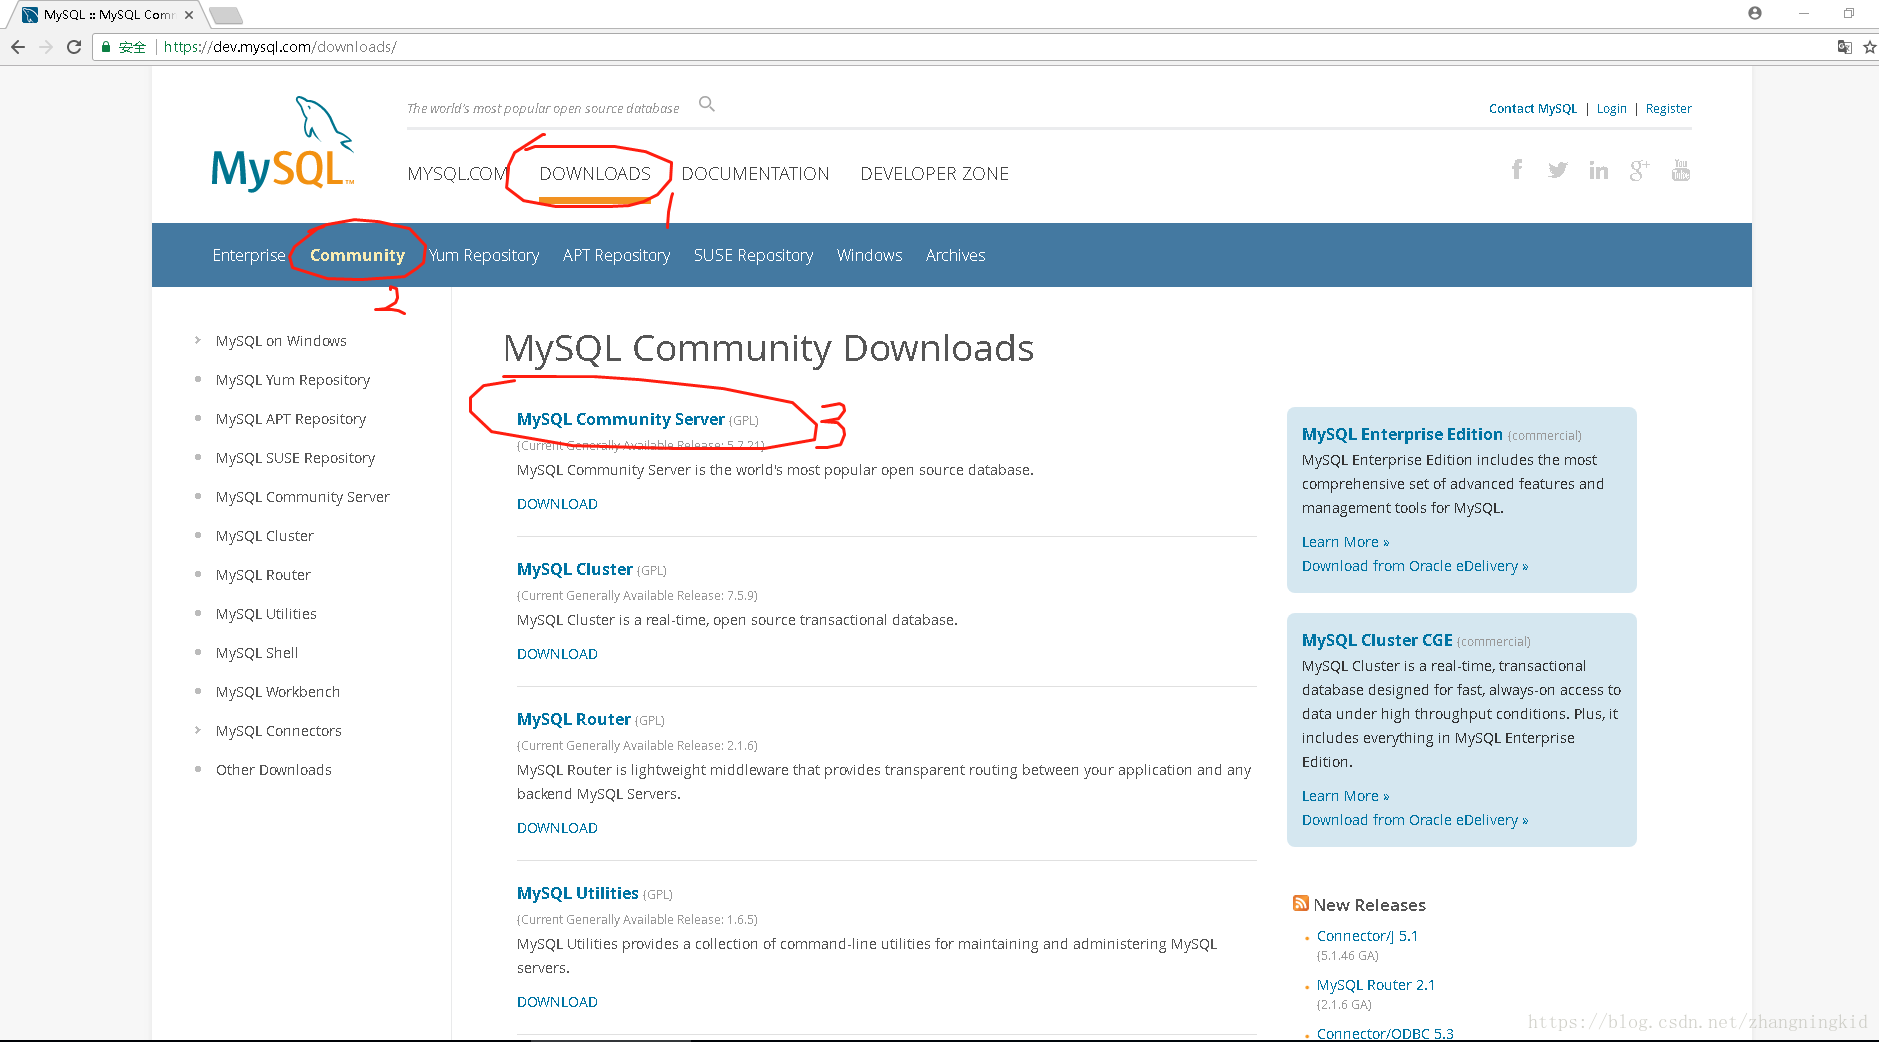This screenshot has height=1042, width=1879.
Task: Click the Register link
Action: tap(1668, 109)
